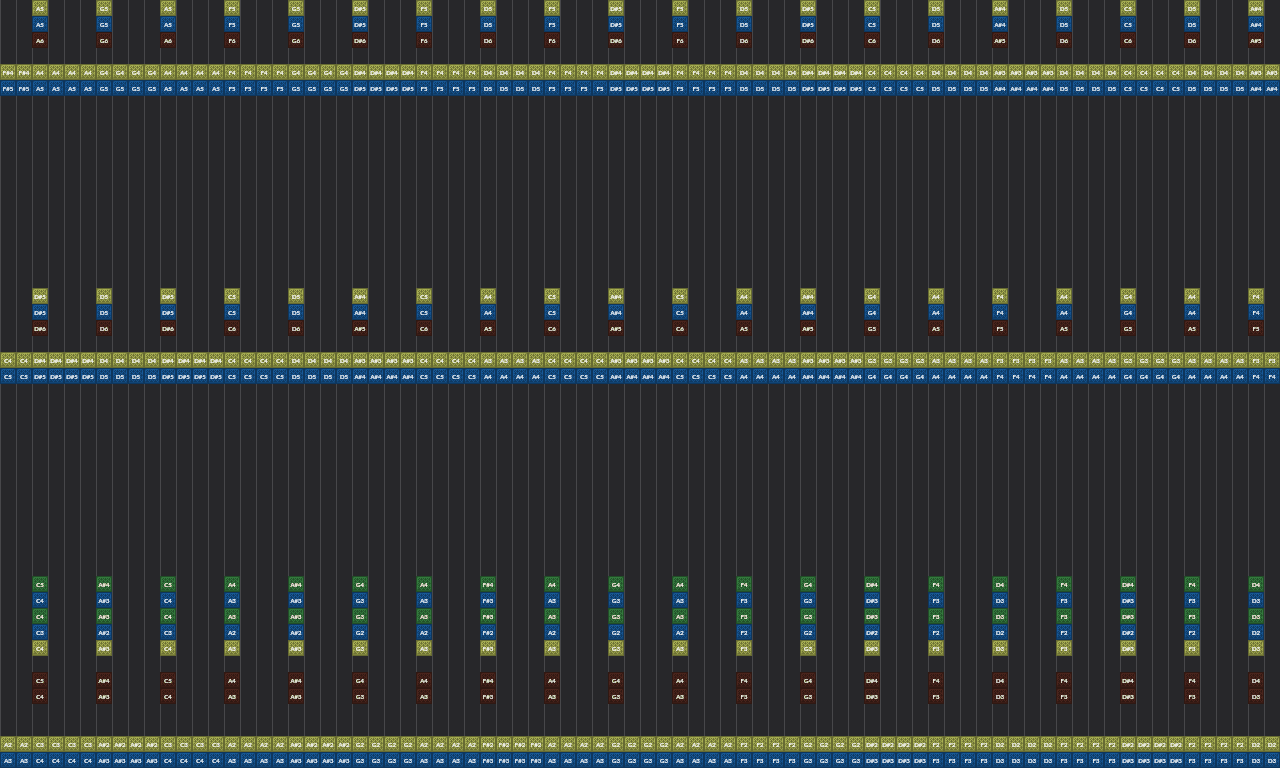Select first blue C3 note in bottom section

tap(40, 632)
